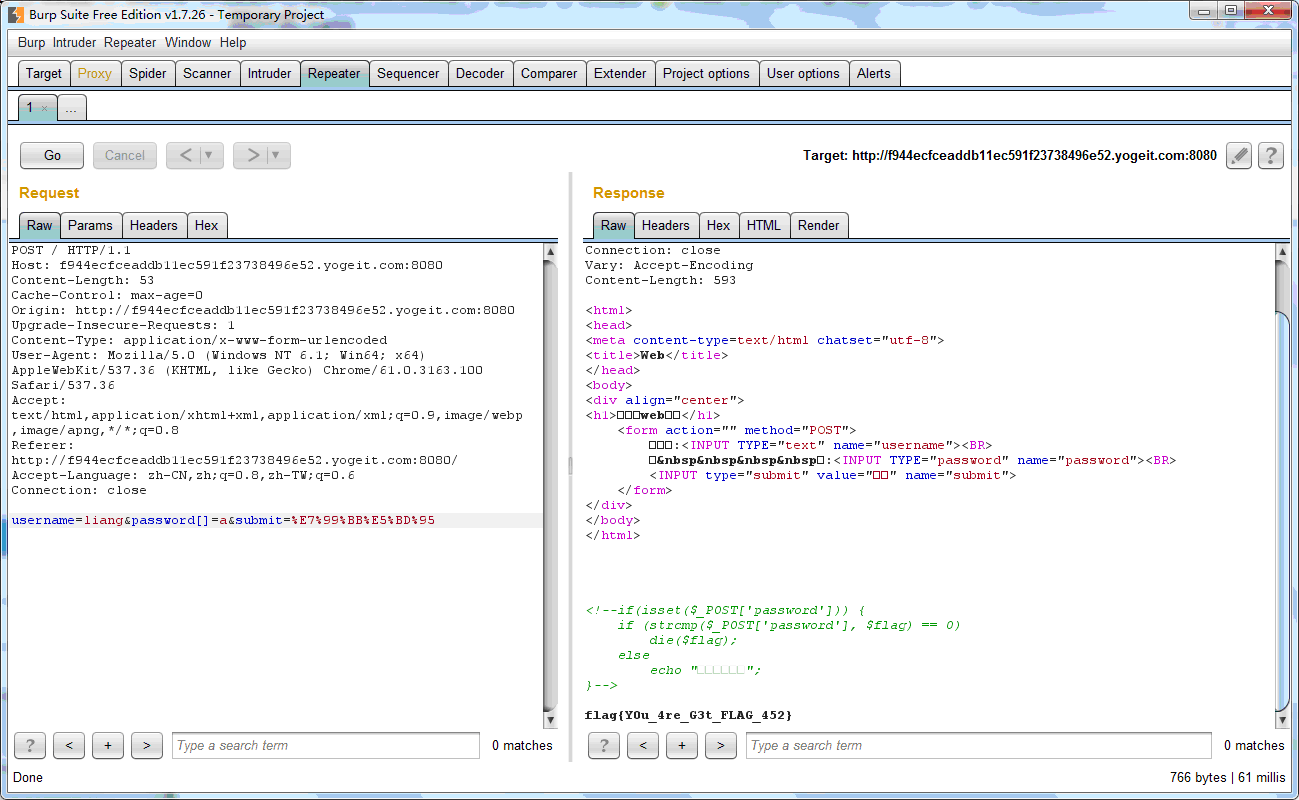Select the response Render tab
Image resolution: width=1299 pixels, height=800 pixels.
tap(819, 225)
